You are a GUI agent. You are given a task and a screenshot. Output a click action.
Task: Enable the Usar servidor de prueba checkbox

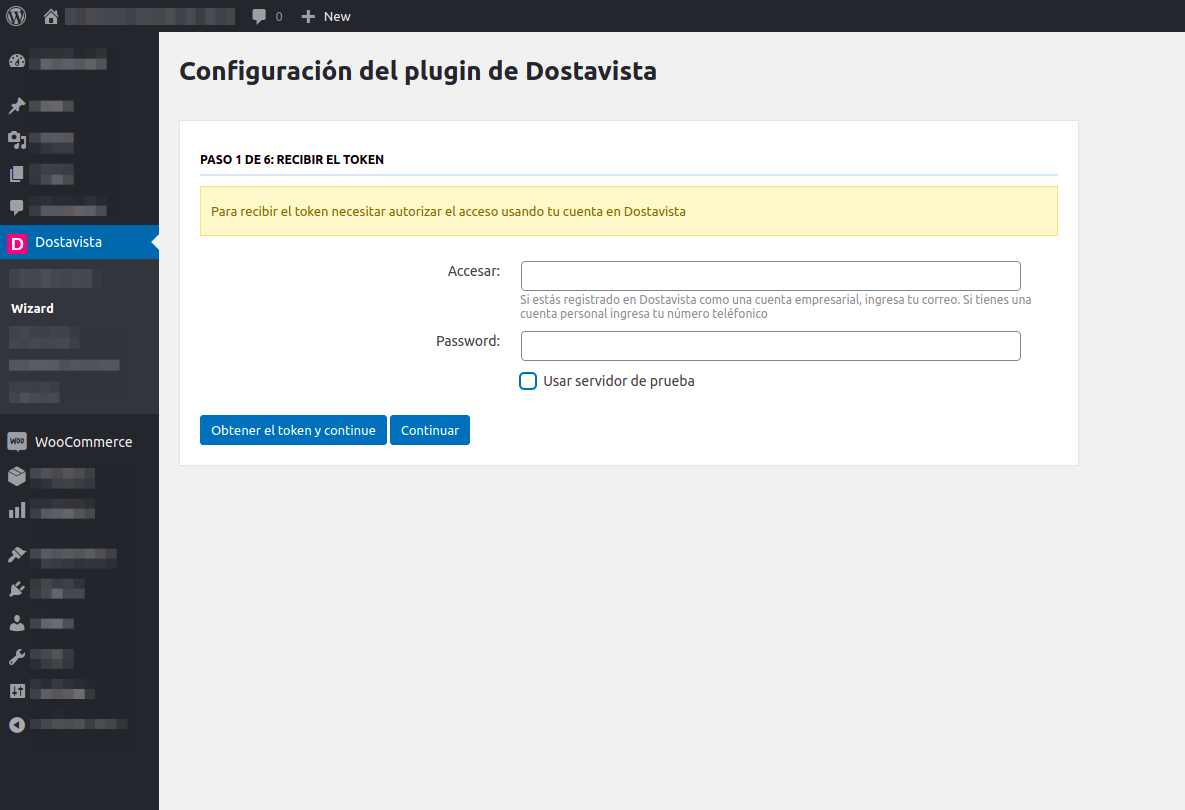click(528, 381)
